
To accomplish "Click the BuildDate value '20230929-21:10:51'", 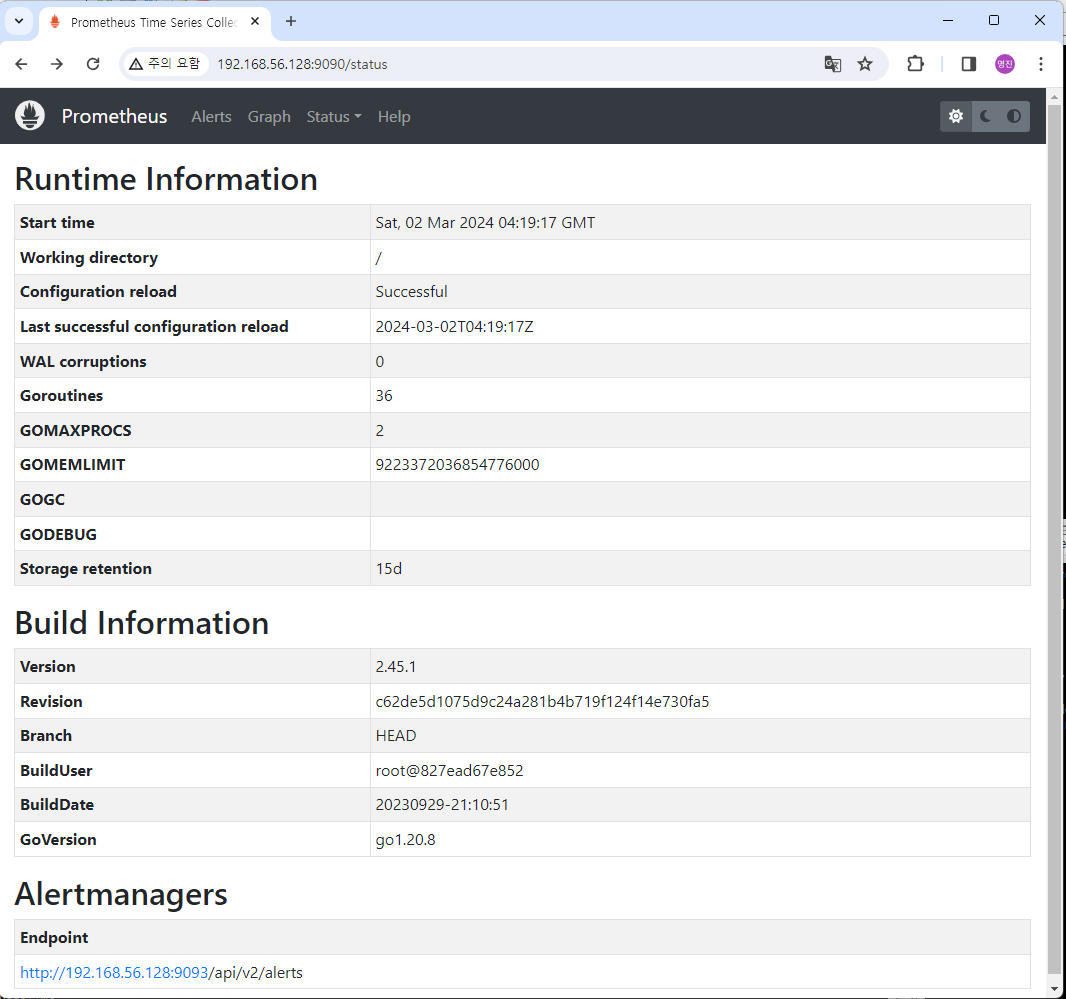I will point(442,805).
